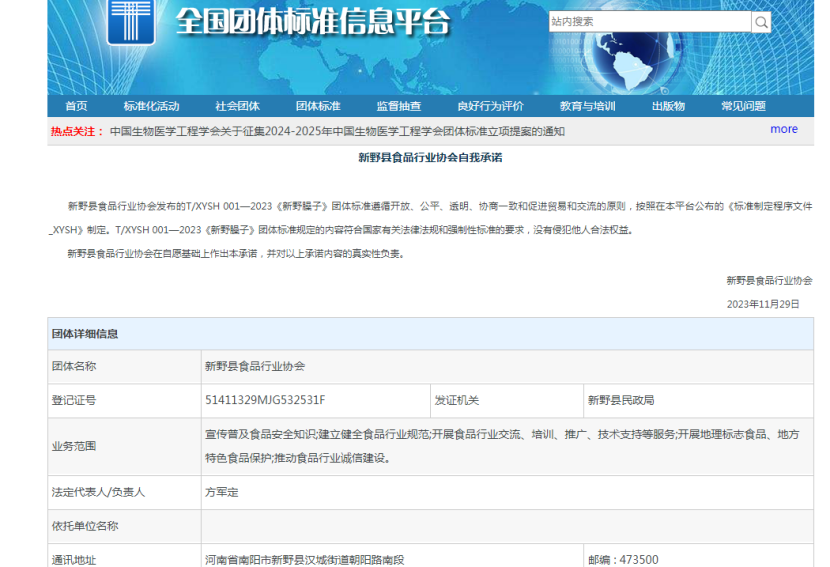
Task: Select the page title 新野县食品行业协会自我承诺
Action: point(430,157)
